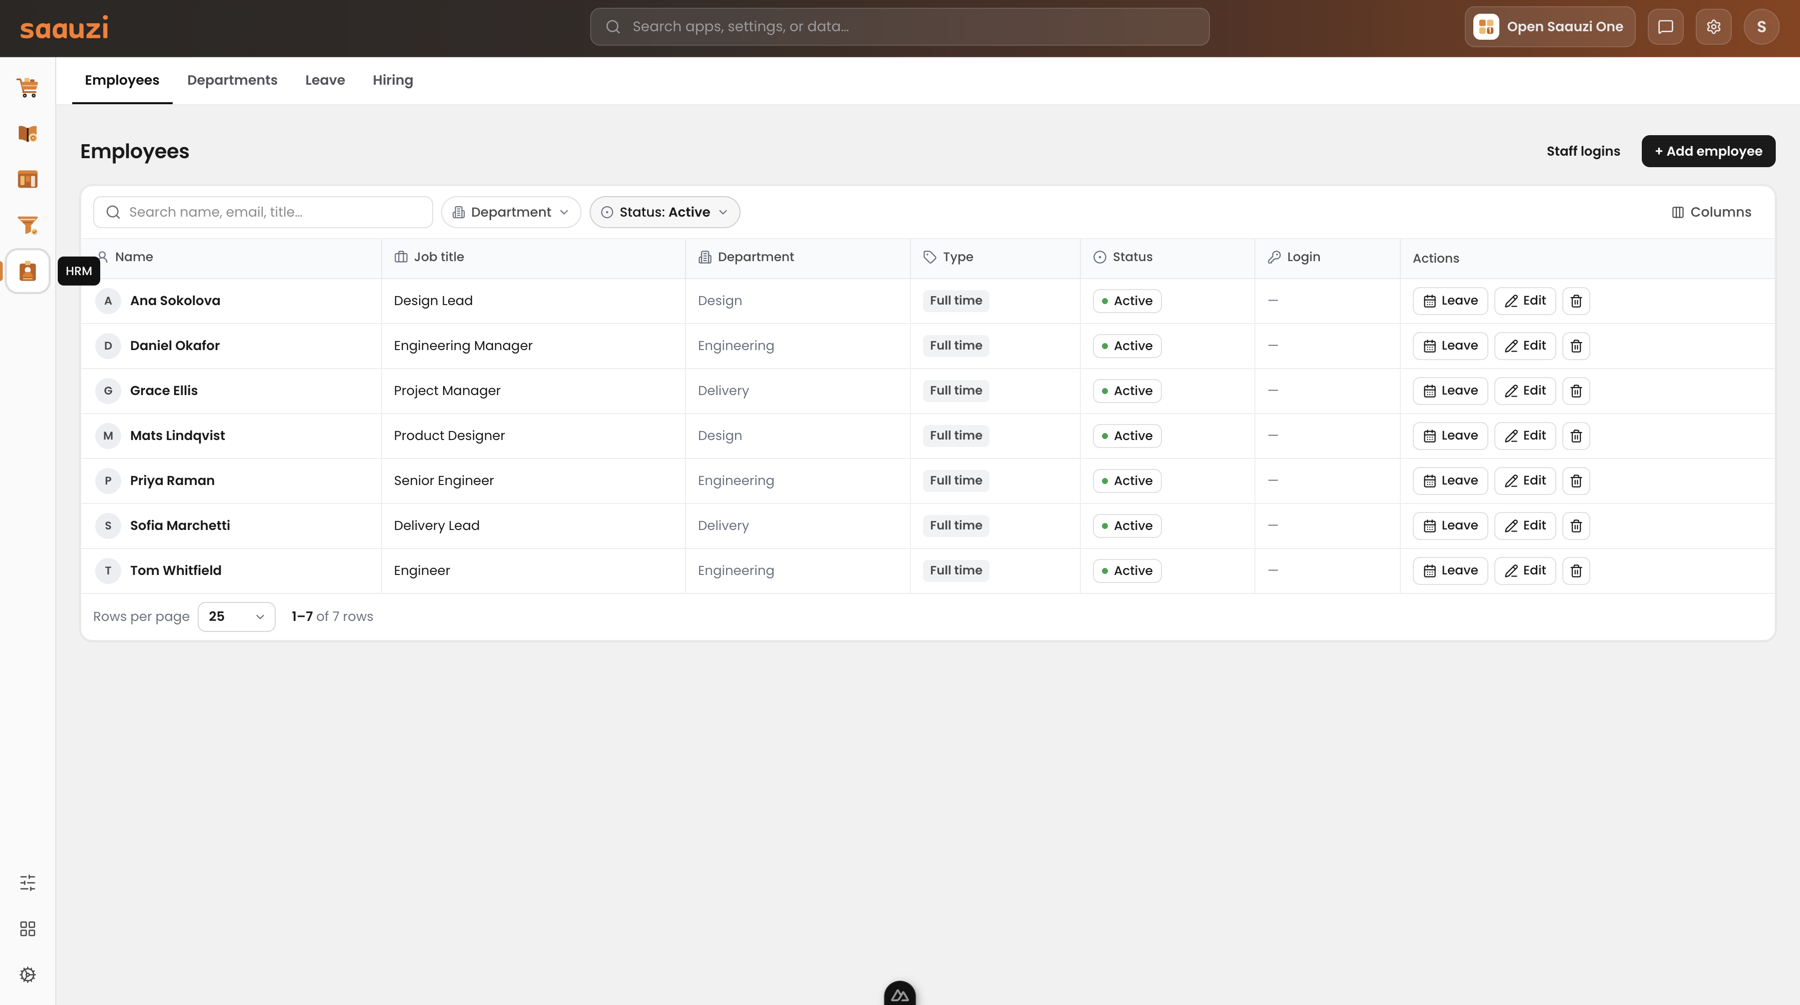Open the Status: Active filter dropdown
The height and width of the screenshot is (1005, 1800).
coord(665,212)
